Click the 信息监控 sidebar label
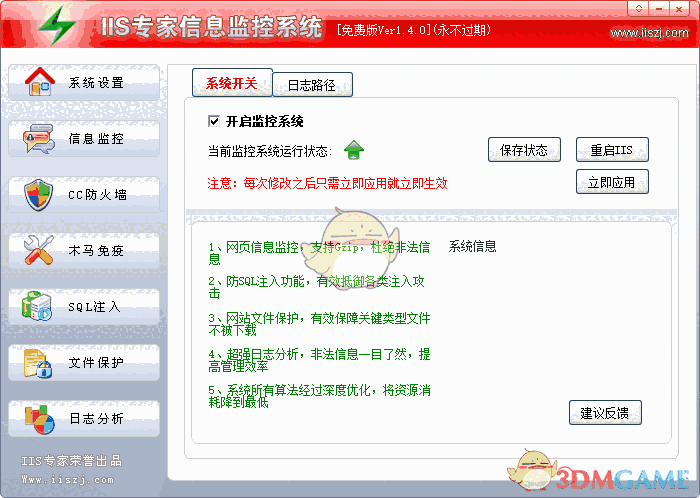Screen dimensions: 700x498 (x=96, y=139)
